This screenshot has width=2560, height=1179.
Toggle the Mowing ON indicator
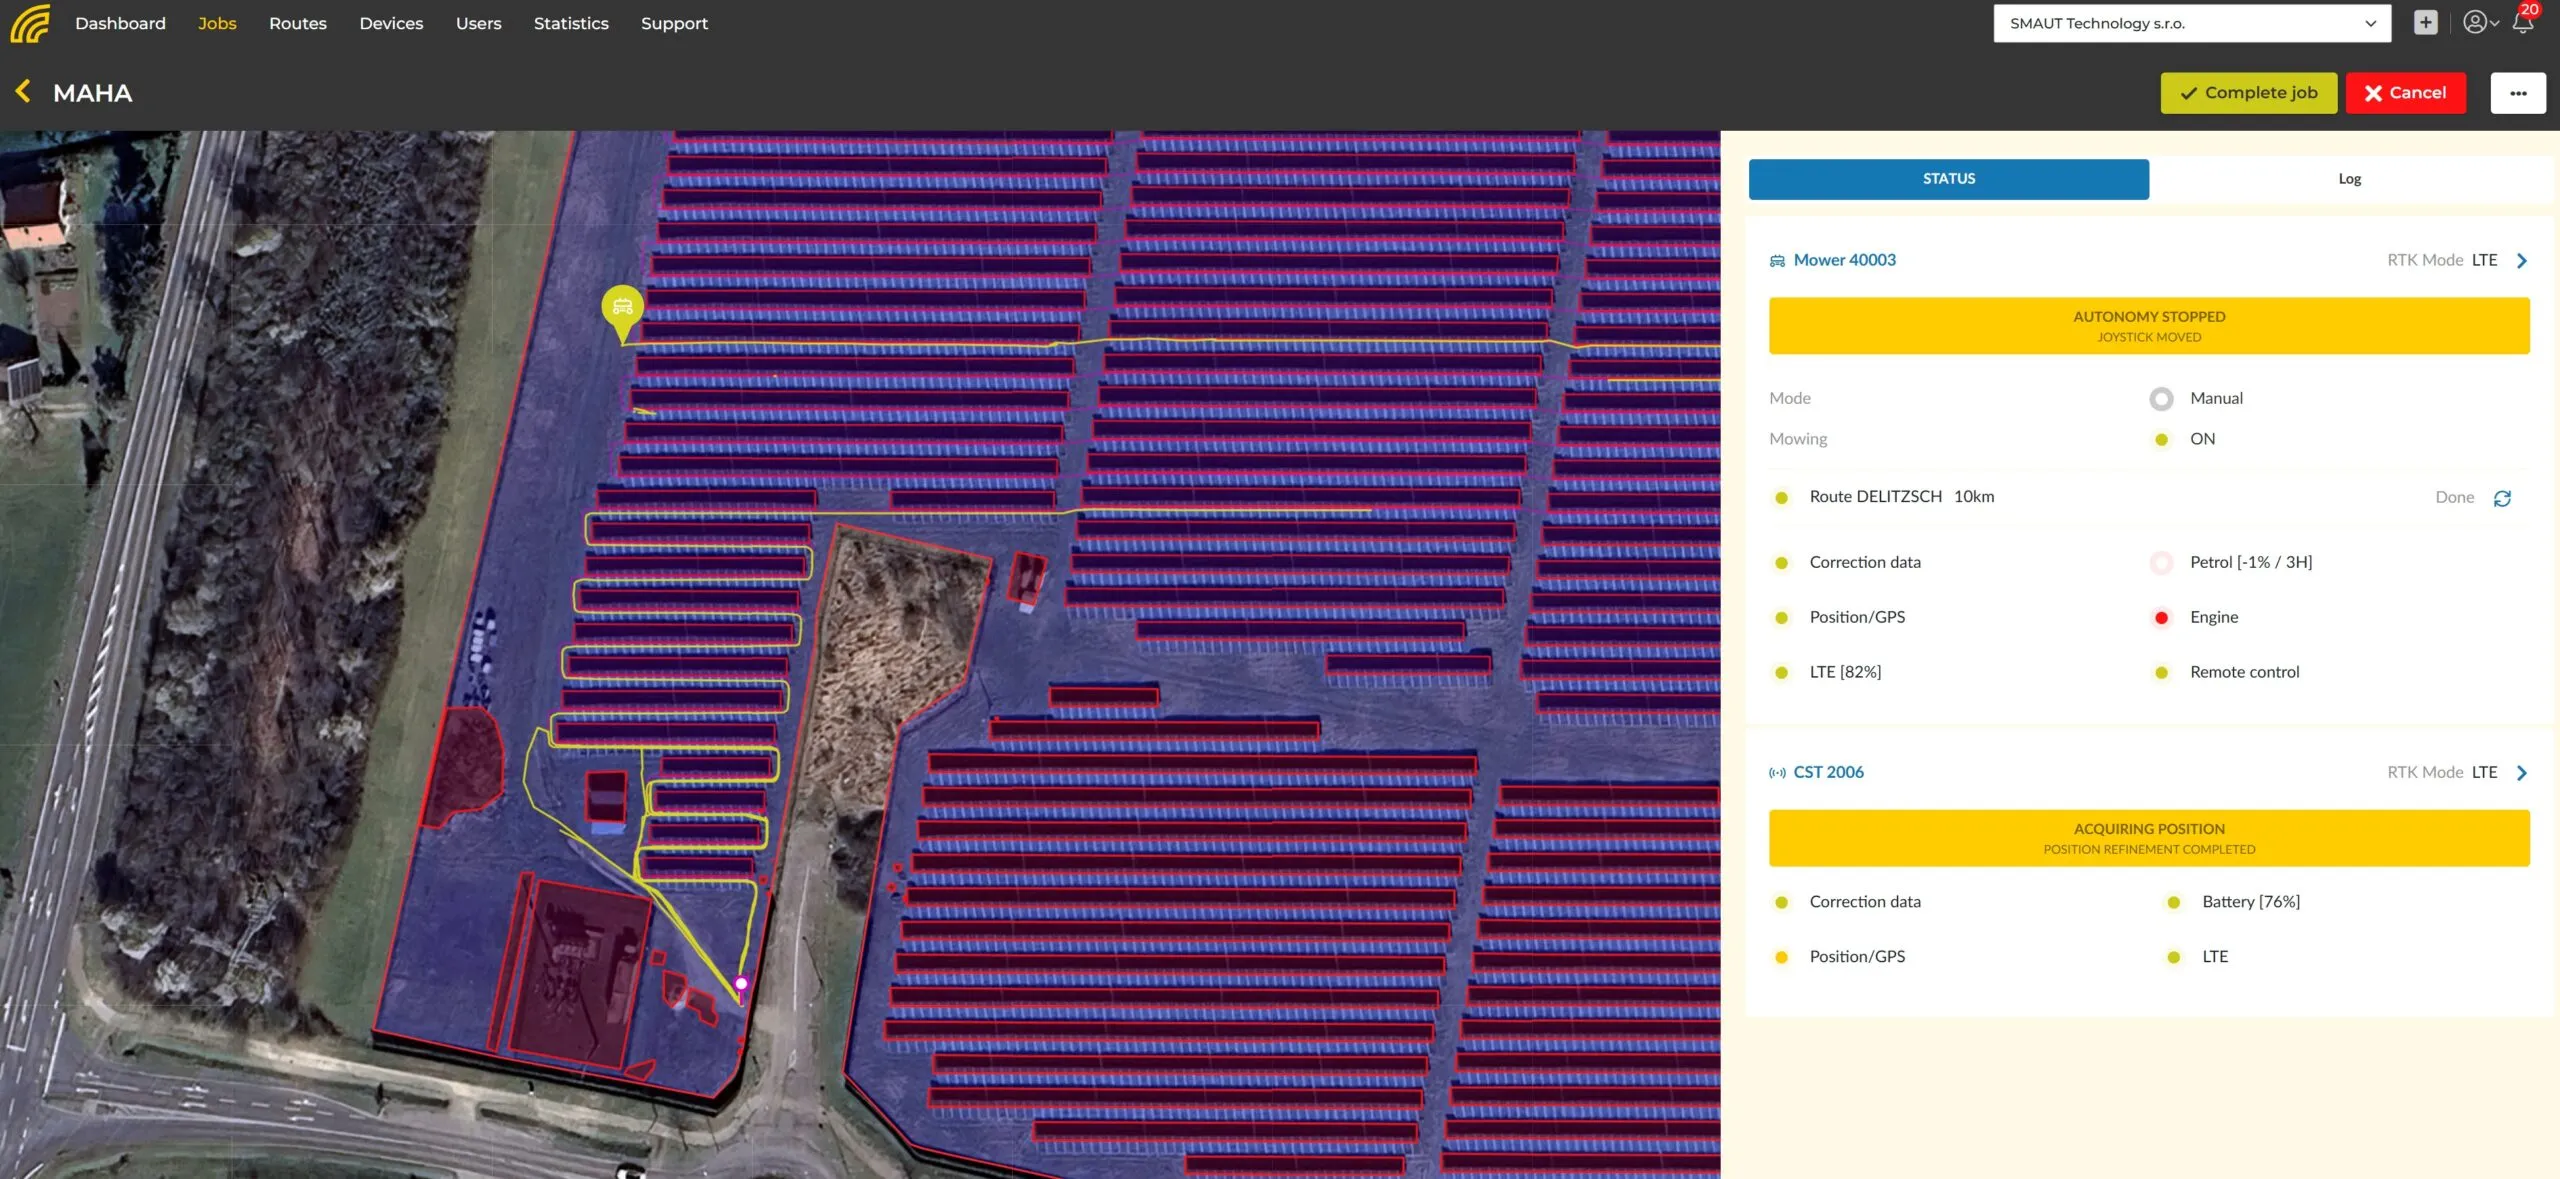(x=2161, y=440)
